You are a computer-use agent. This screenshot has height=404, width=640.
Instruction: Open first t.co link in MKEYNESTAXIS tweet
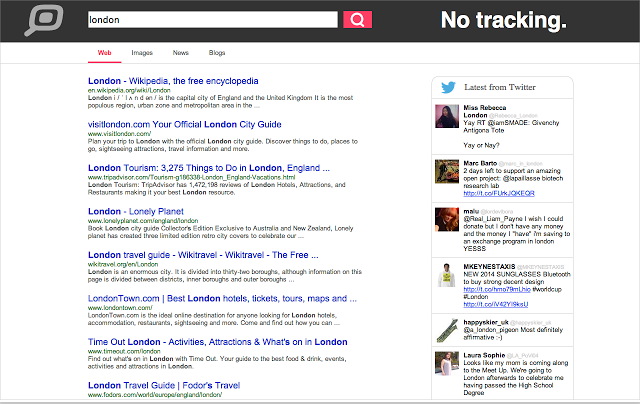click(x=497, y=289)
